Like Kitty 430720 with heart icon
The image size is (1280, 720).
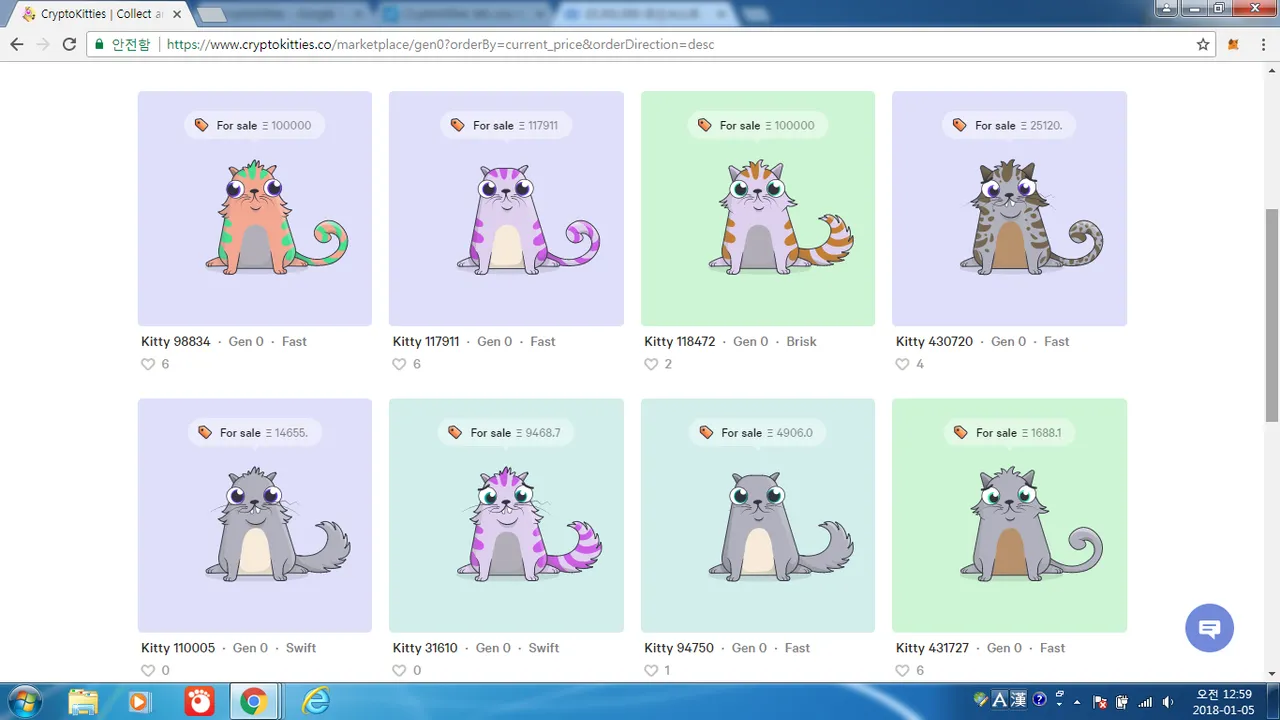(x=903, y=364)
